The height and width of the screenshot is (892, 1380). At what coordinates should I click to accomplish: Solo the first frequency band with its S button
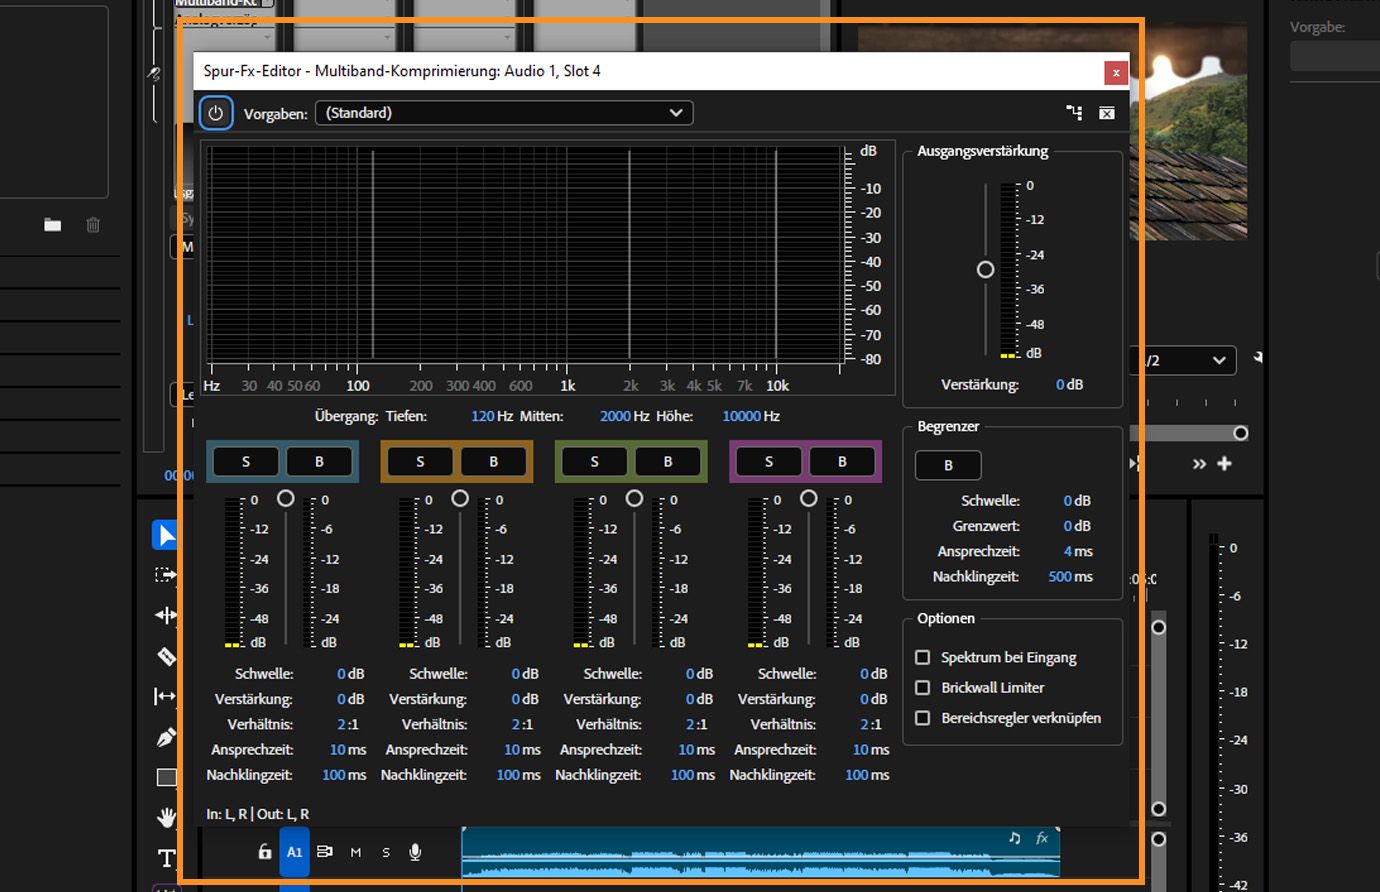[x=245, y=461]
